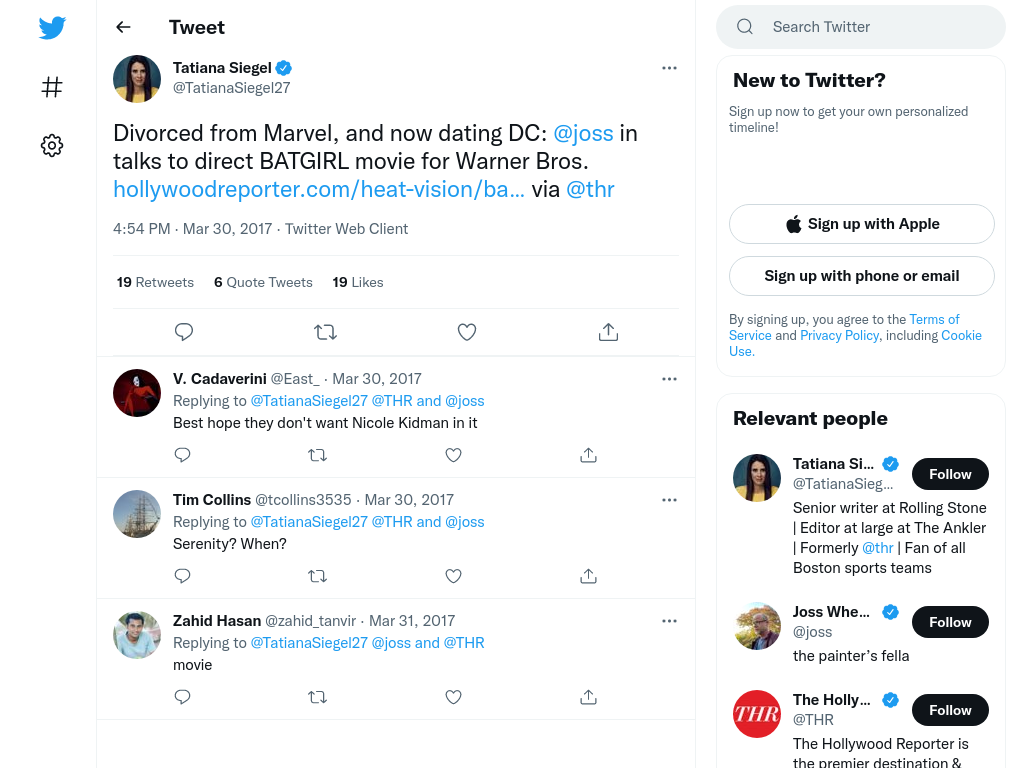Open the hollywoodreporter.com article link

tap(319, 189)
